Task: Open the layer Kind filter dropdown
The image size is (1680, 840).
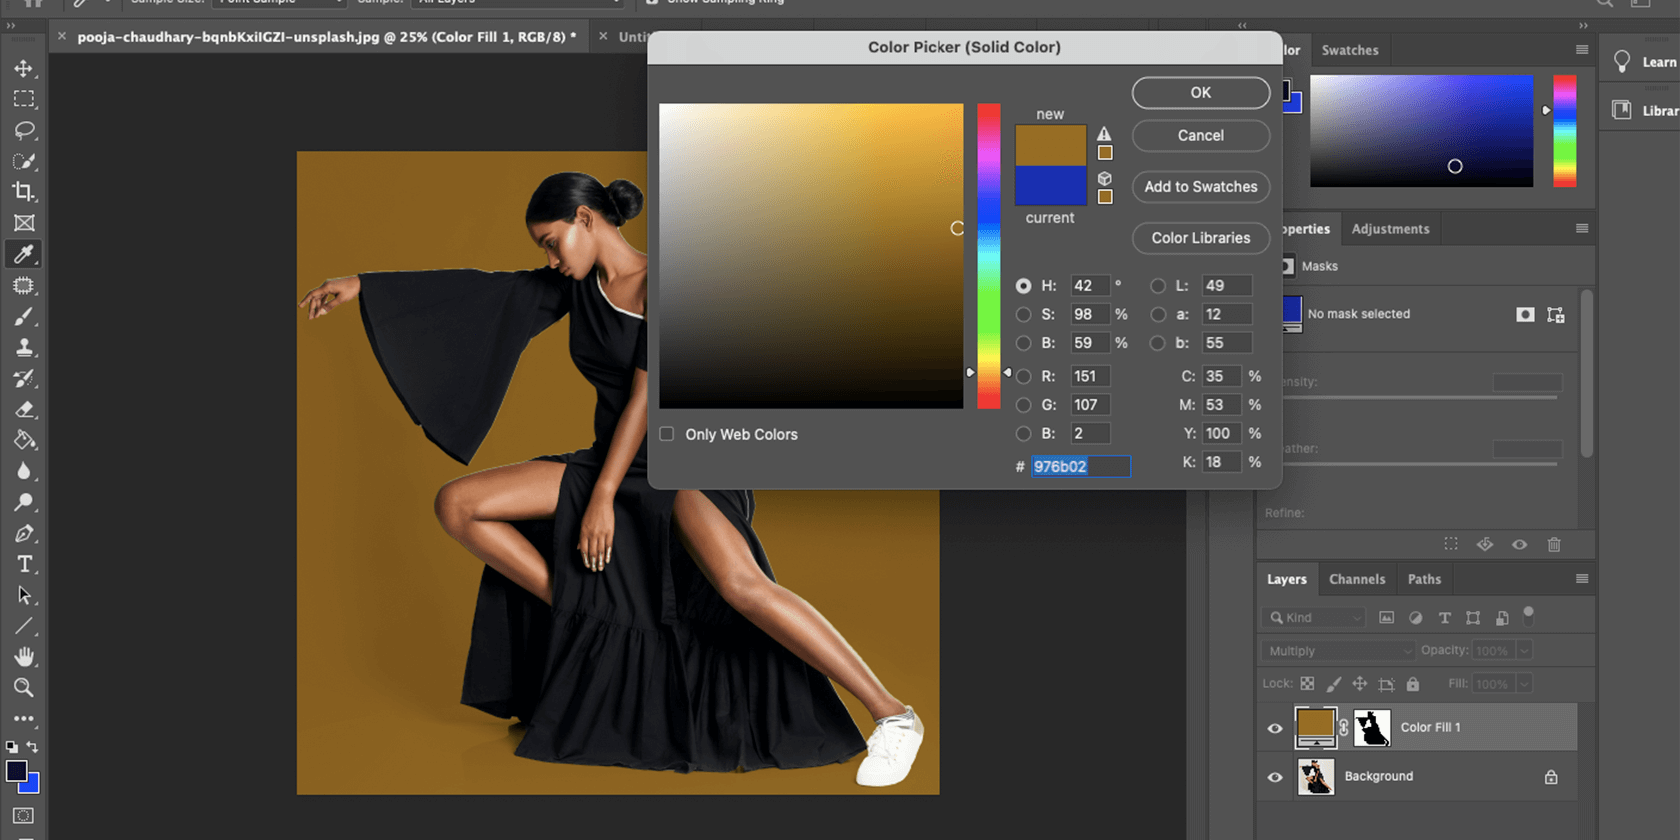Action: 1314,618
